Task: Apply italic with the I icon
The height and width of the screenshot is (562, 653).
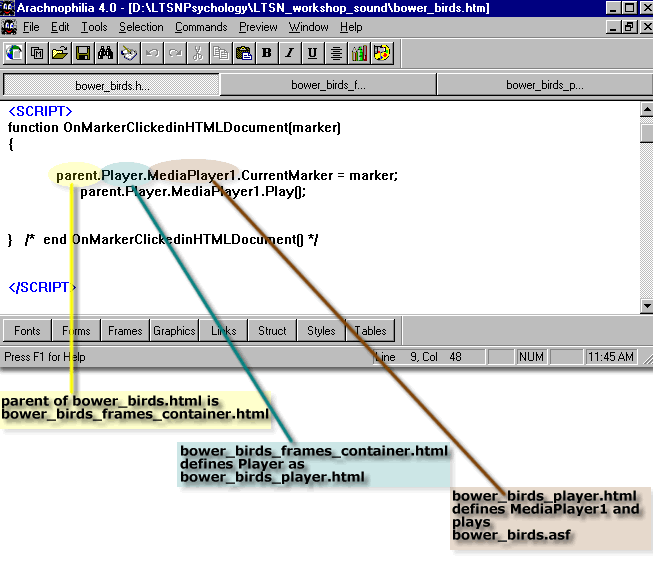Action: pos(290,52)
